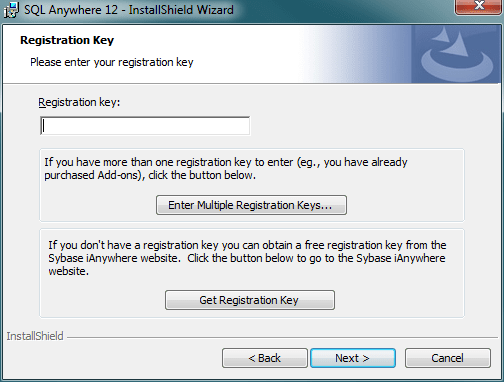Close the InstallShield Wizard window
Screen dimensions: 504x382
coord(479,6)
